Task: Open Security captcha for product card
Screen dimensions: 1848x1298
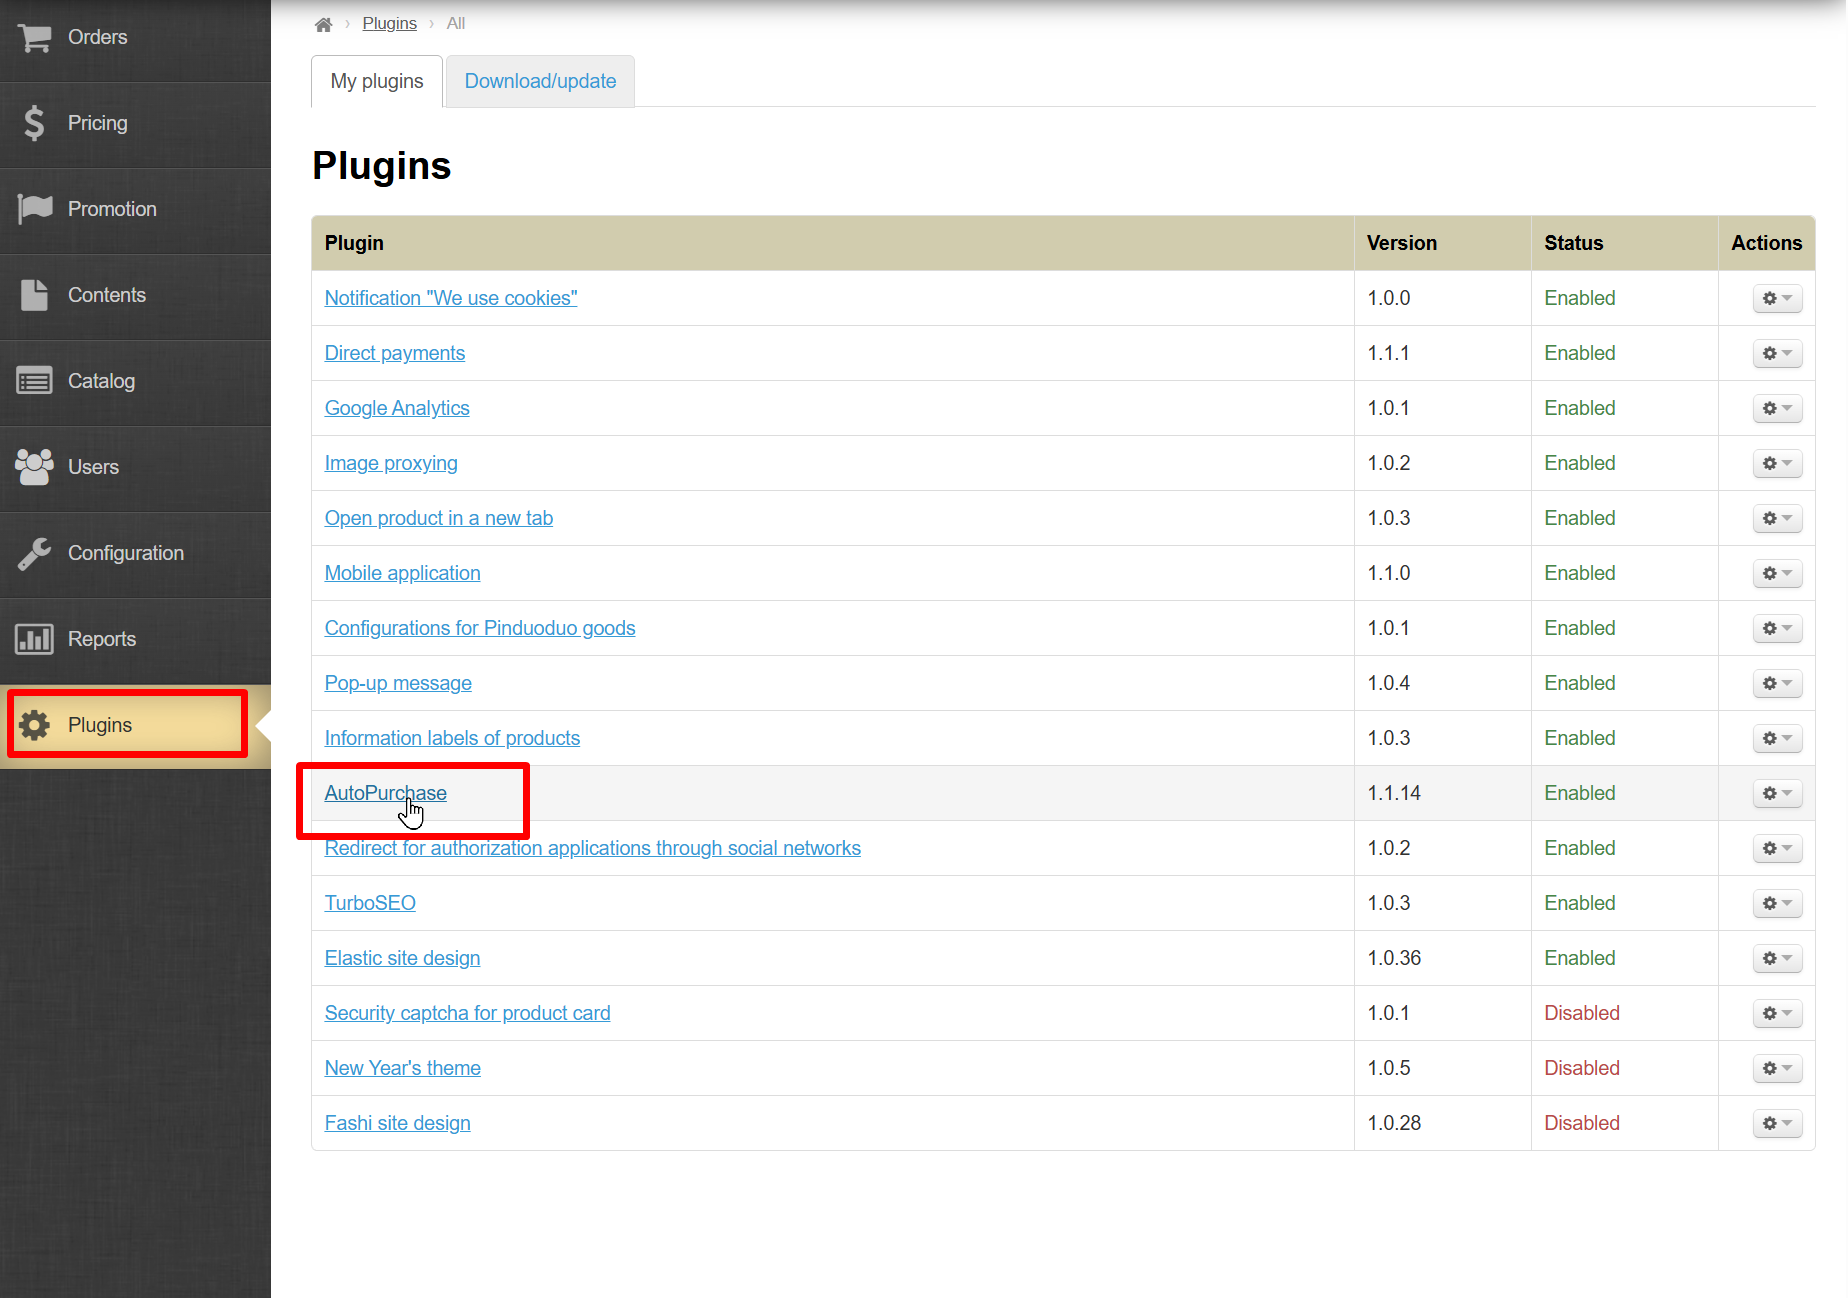Action: coord(467,1013)
